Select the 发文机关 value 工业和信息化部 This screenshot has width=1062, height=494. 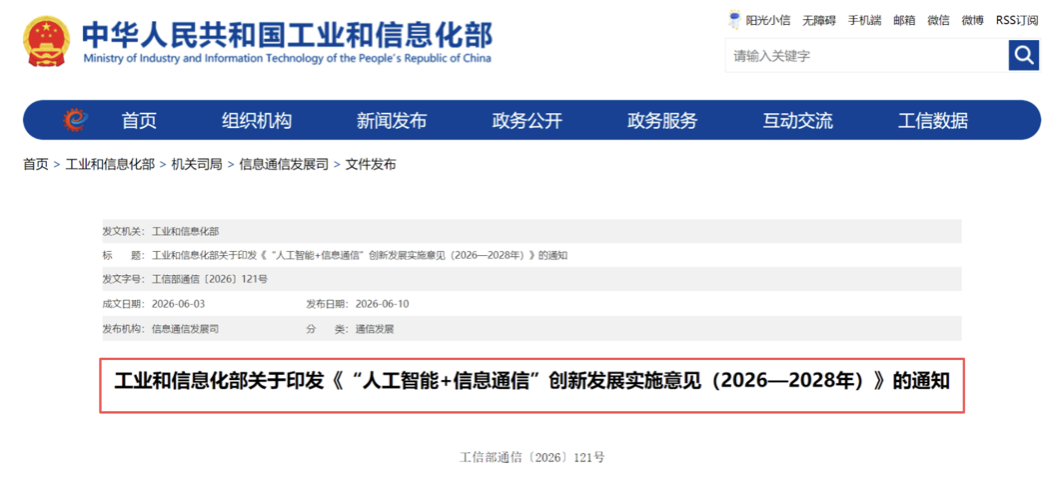click(x=186, y=232)
